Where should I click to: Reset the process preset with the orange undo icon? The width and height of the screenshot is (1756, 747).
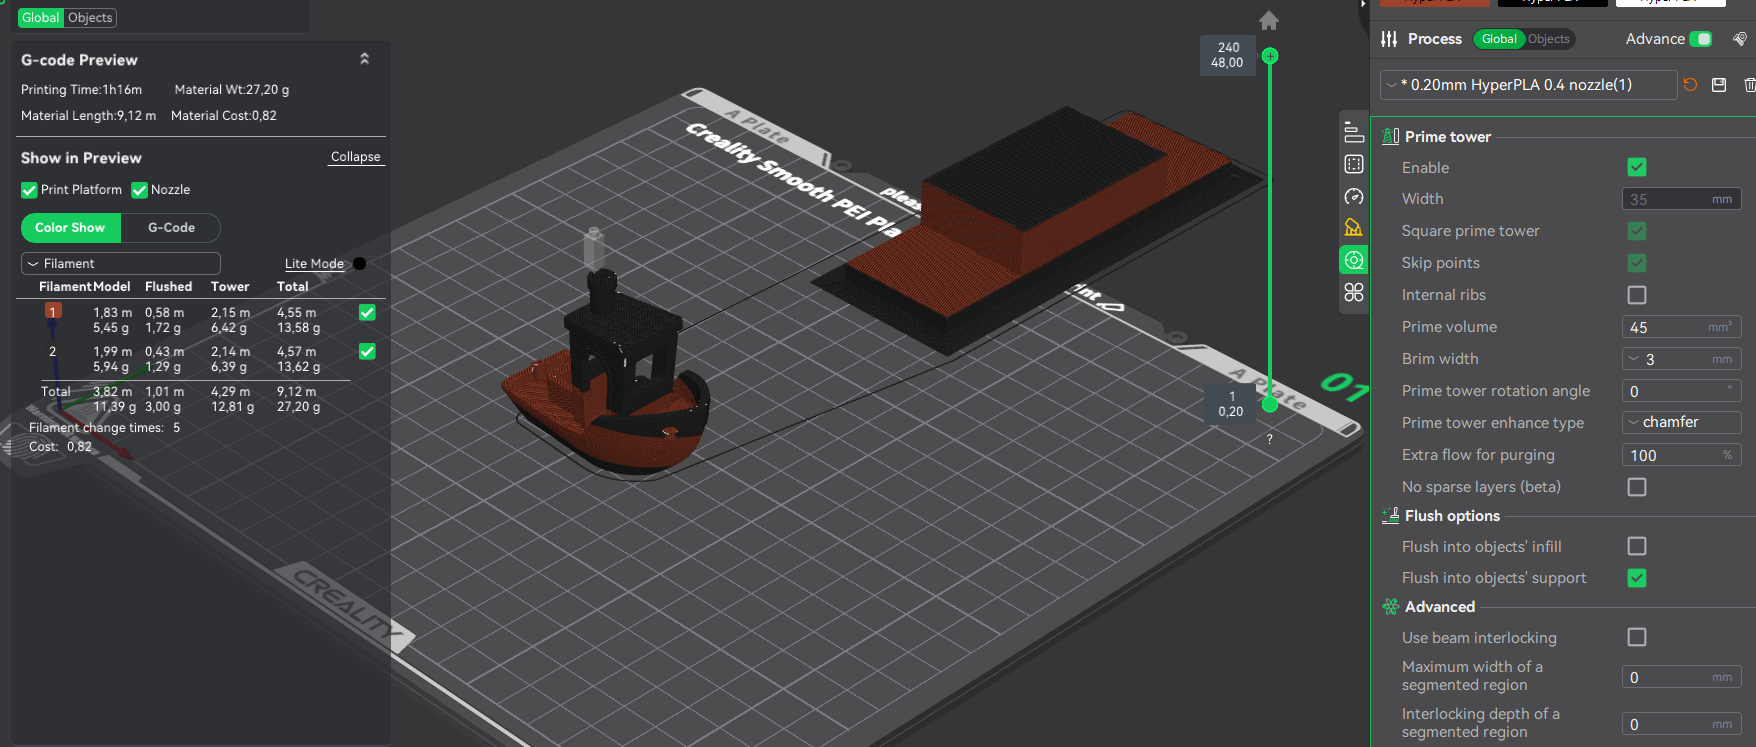pos(1690,85)
